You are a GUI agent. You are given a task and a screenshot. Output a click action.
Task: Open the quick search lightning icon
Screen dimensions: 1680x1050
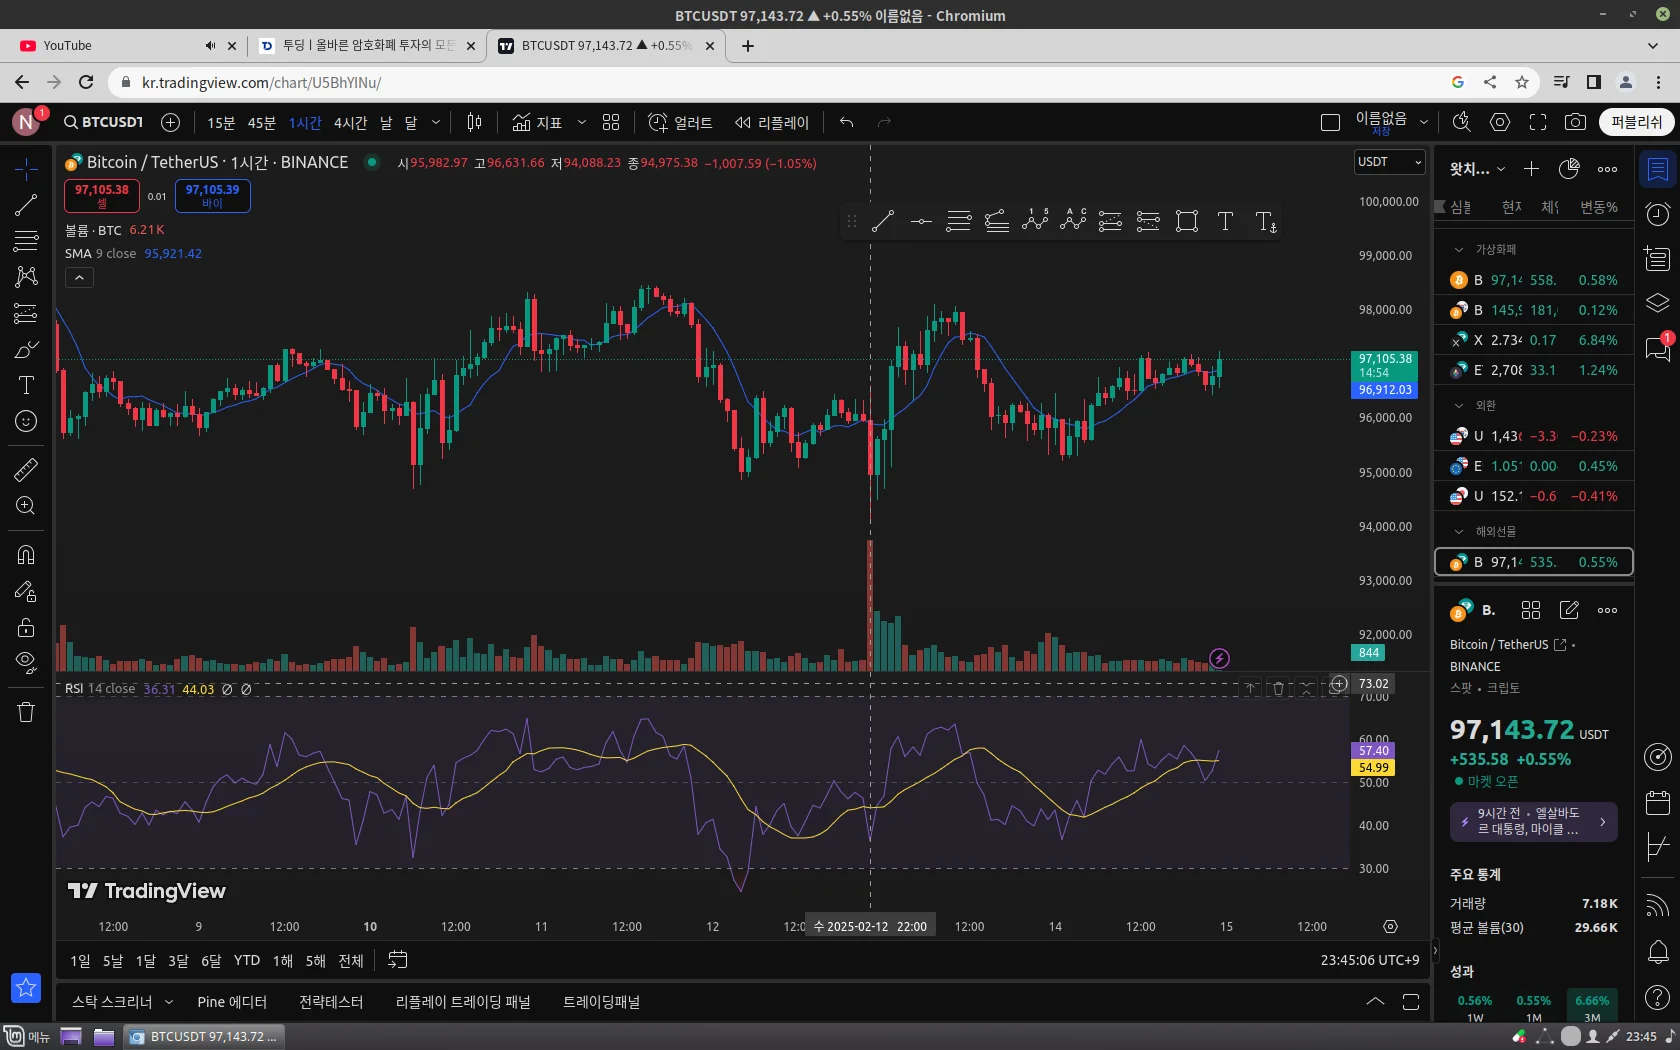[x=1461, y=122]
